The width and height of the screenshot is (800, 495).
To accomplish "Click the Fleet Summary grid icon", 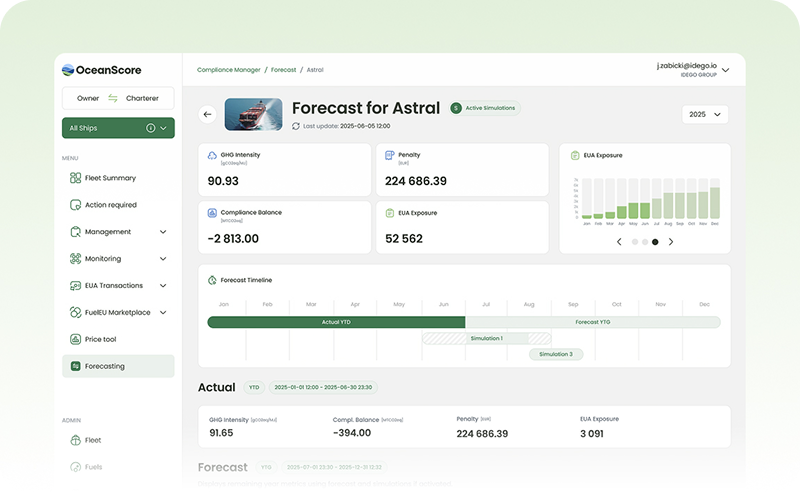I will [x=75, y=178].
